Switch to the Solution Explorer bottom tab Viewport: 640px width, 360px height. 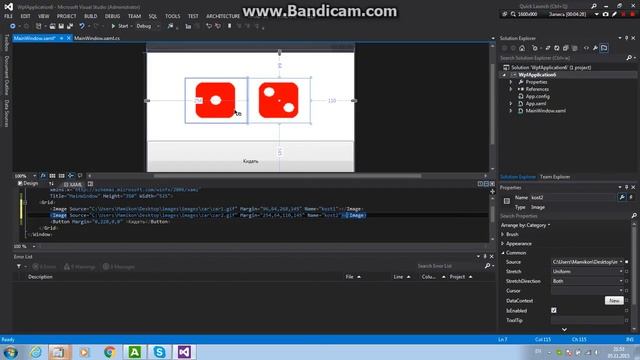click(518, 177)
